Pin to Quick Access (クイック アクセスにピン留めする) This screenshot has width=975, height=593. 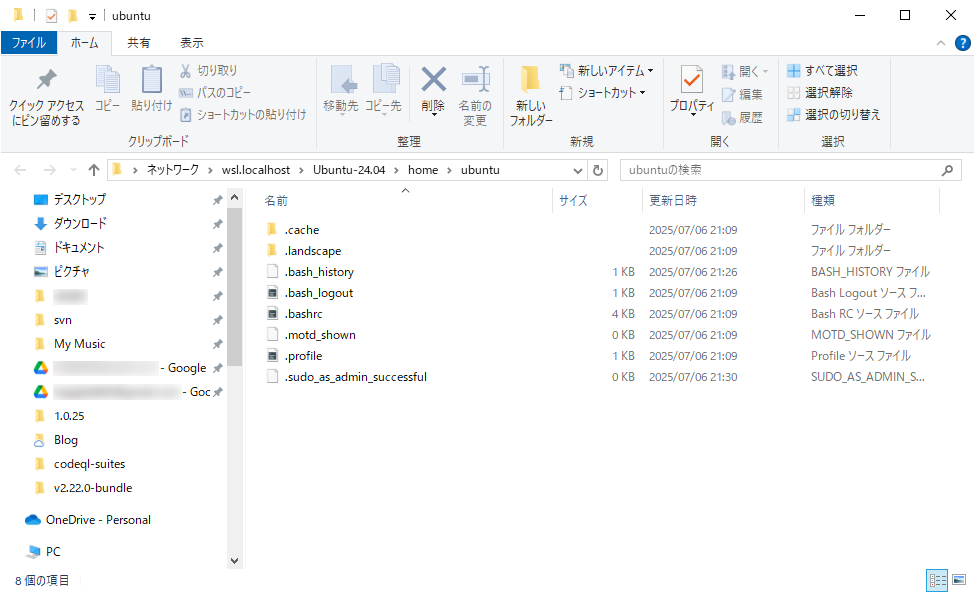(46, 96)
